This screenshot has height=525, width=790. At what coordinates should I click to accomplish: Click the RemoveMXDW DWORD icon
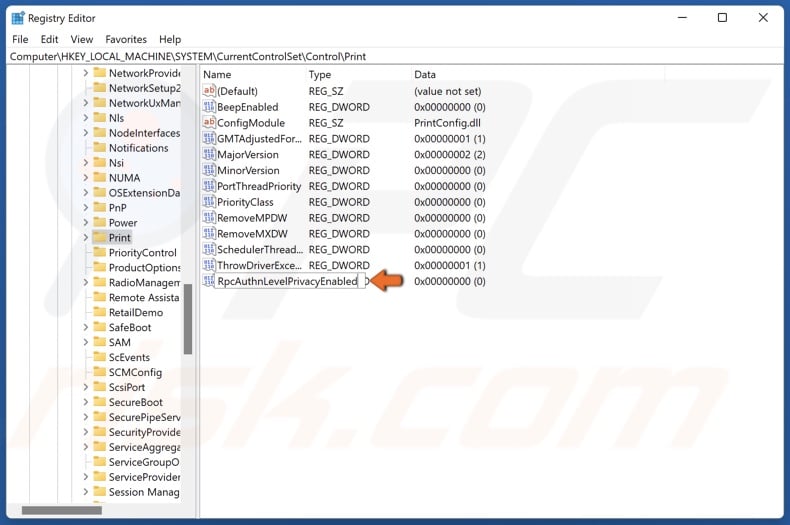pos(209,234)
